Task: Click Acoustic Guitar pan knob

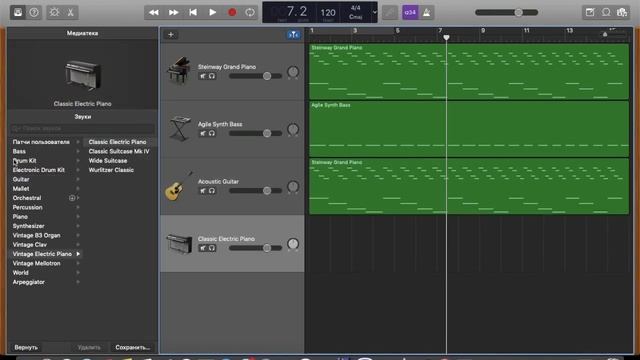Action: pos(293,187)
